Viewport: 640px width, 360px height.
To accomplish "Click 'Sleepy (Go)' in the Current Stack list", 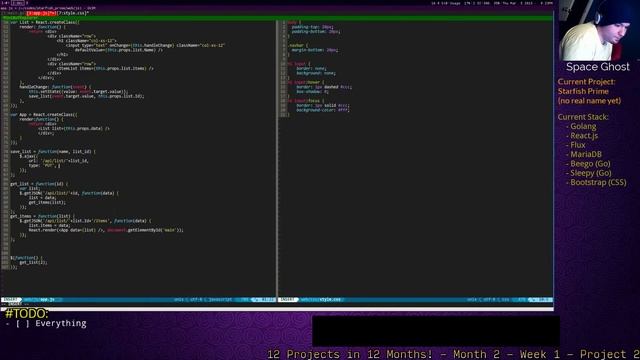I will pos(591,173).
